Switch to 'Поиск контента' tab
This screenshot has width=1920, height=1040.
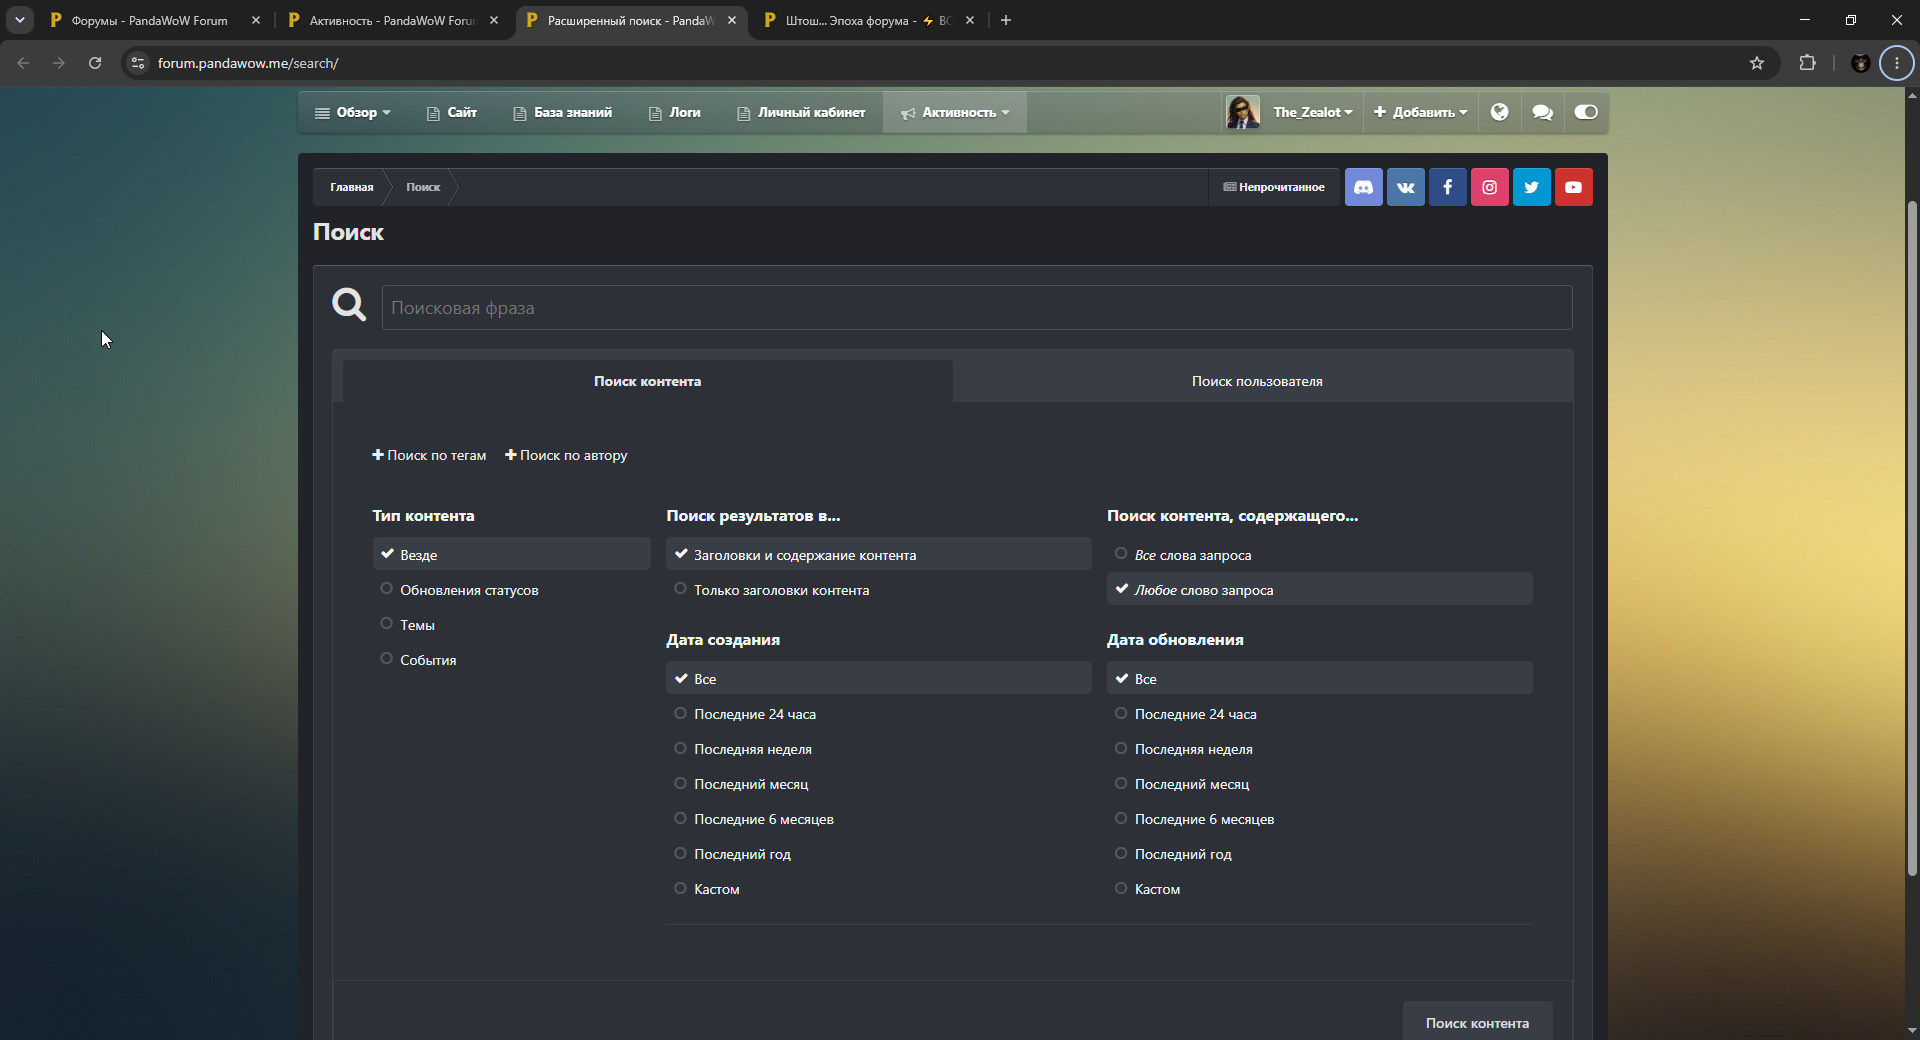point(647,381)
